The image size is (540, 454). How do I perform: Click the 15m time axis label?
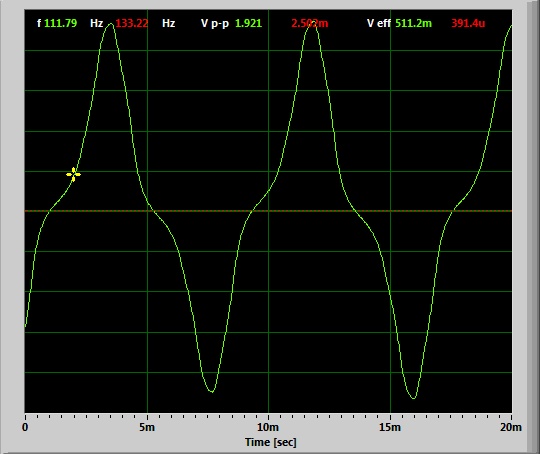pos(390,427)
